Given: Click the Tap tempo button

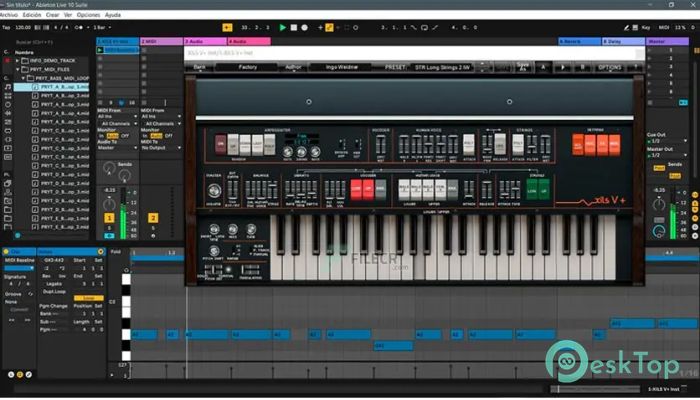Looking at the screenshot, I should [6, 28].
